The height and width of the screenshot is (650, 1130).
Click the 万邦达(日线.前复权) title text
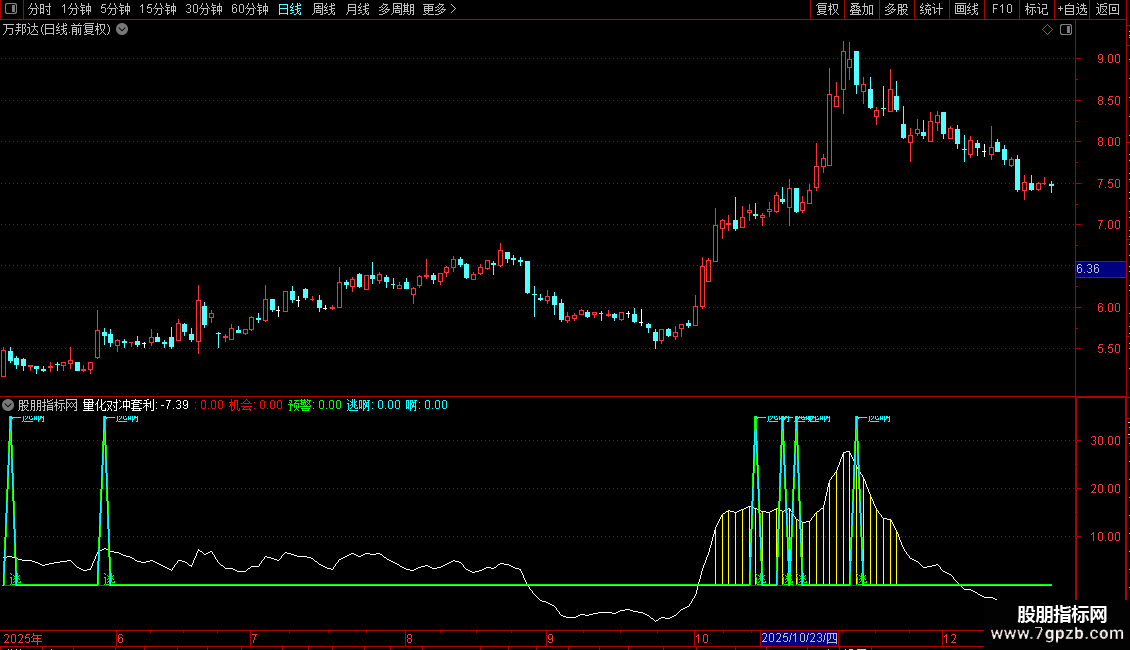coord(57,30)
